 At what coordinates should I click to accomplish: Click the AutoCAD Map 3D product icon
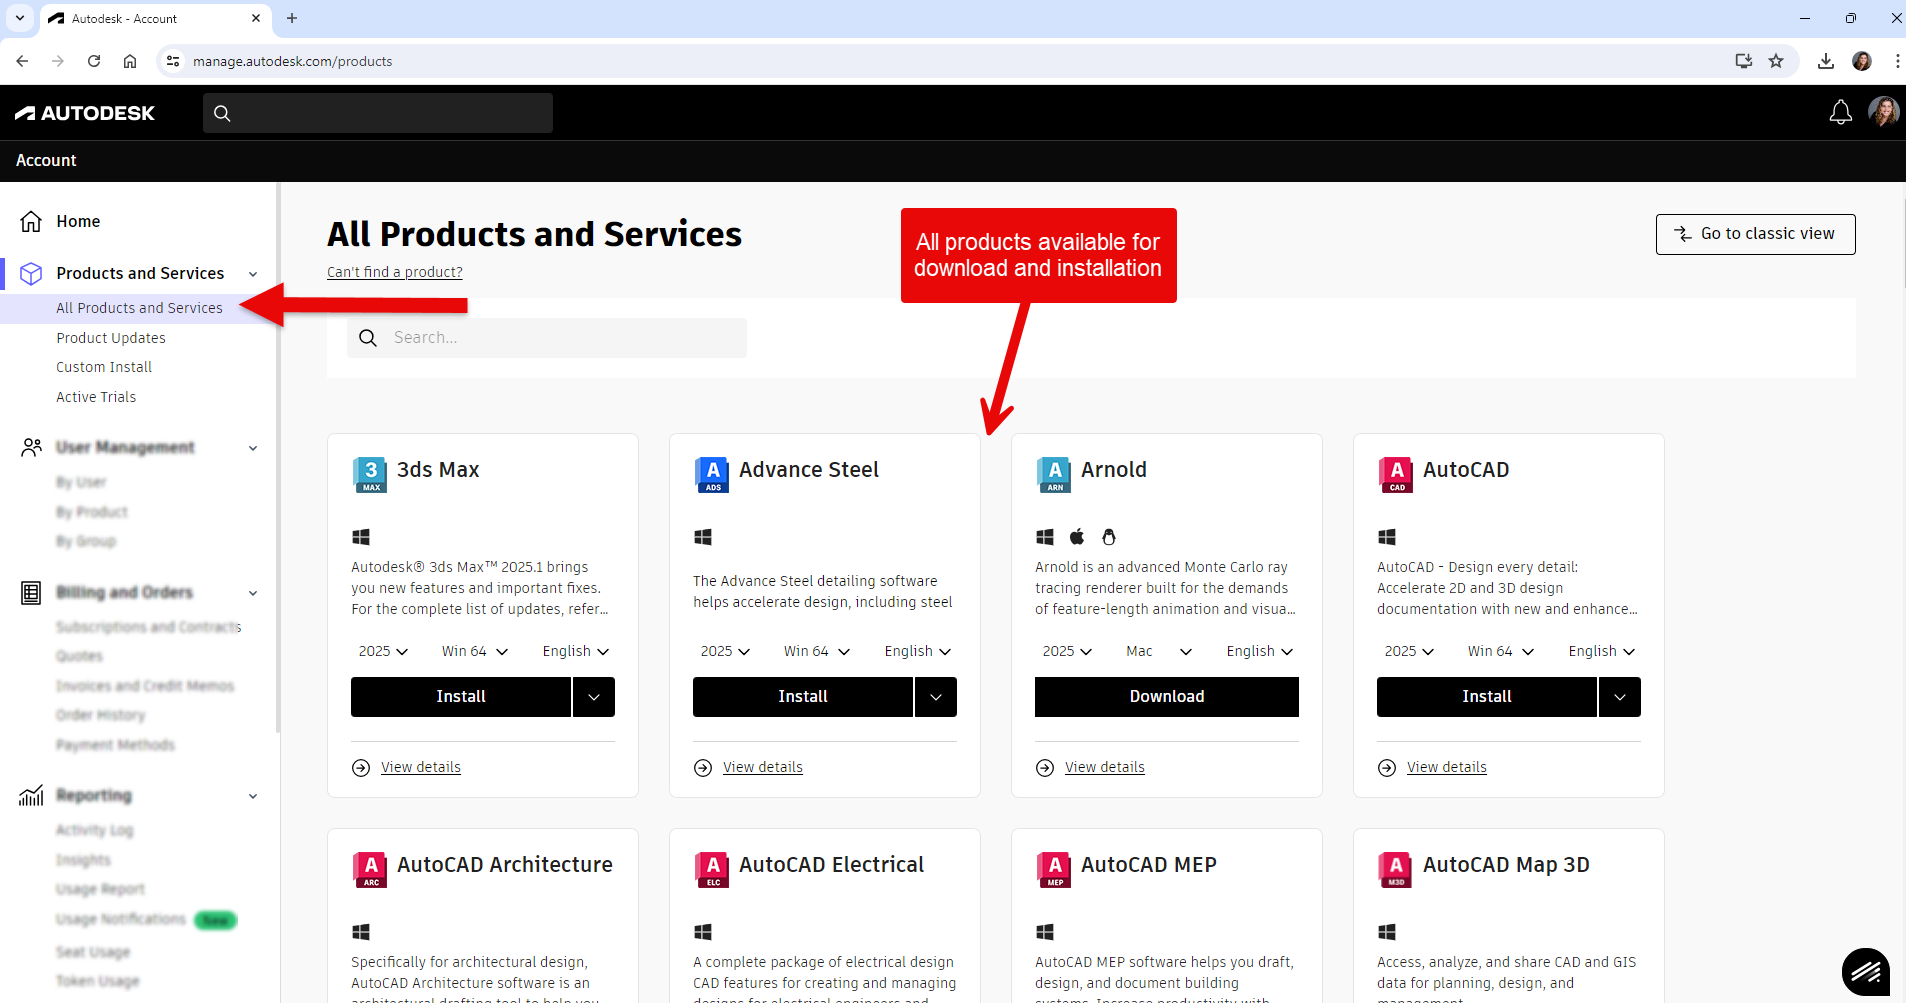click(x=1396, y=869)
